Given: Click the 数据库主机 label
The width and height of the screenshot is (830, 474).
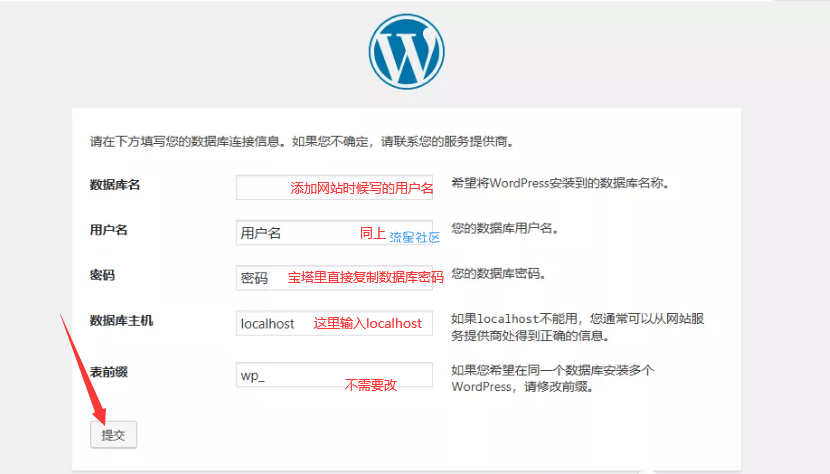Looking at the screenshot, I should coord(121,320).
